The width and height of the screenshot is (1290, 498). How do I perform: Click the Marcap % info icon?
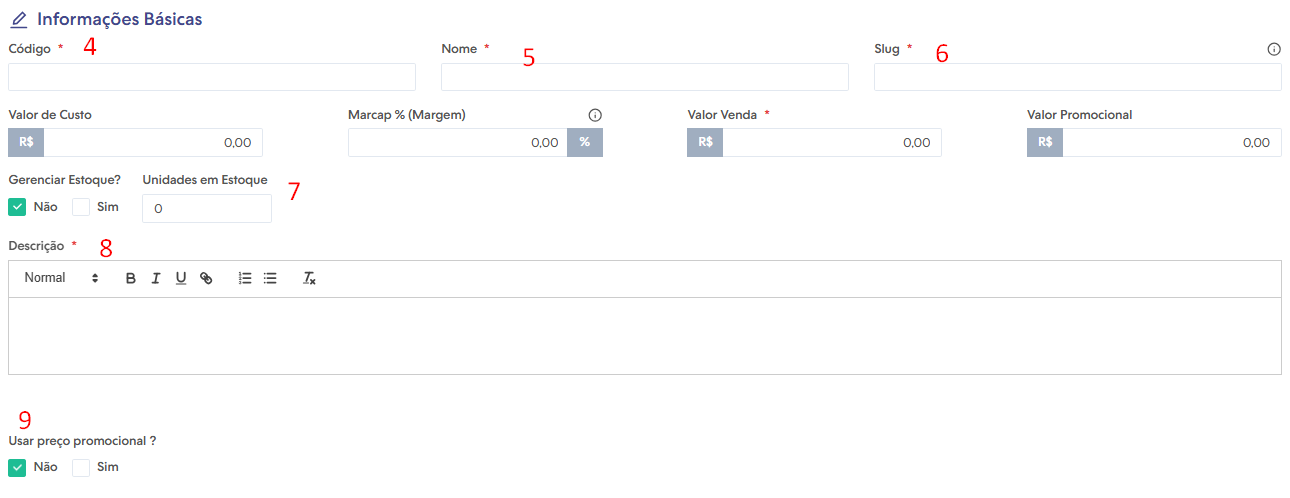(595, 115)
